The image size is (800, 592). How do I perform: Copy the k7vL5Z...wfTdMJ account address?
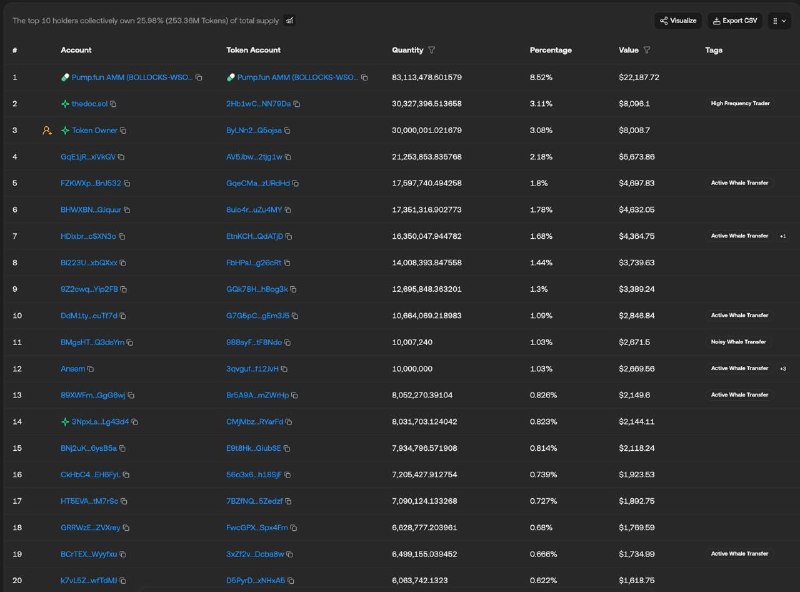[123, 581]
